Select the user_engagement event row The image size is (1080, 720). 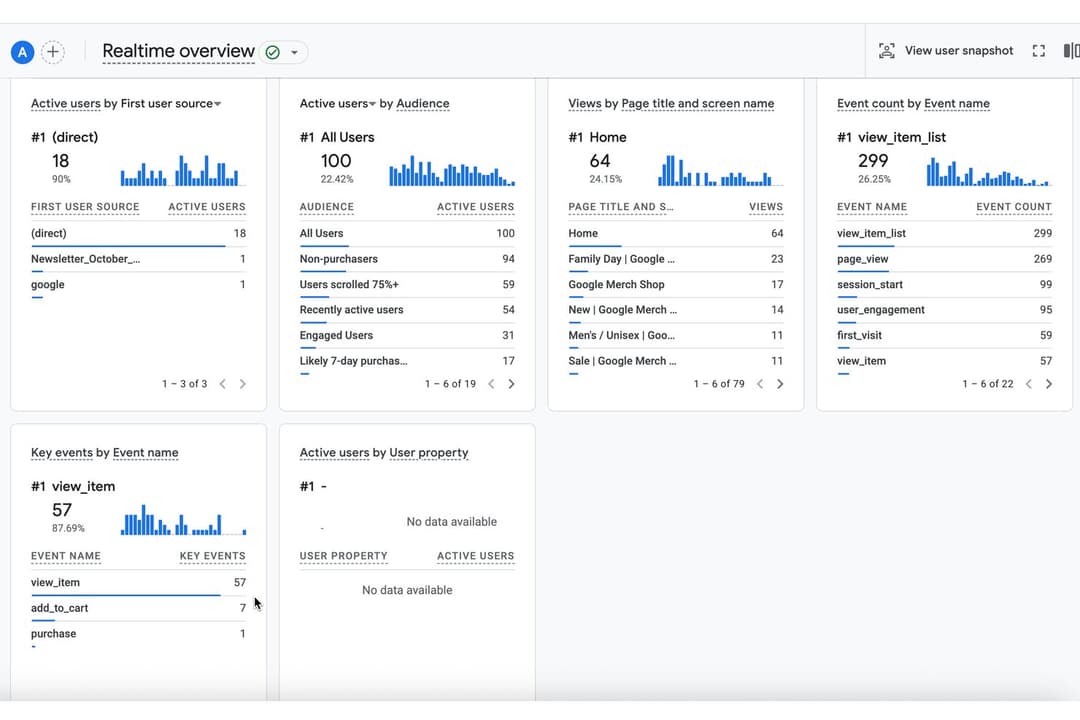(944, 310)
